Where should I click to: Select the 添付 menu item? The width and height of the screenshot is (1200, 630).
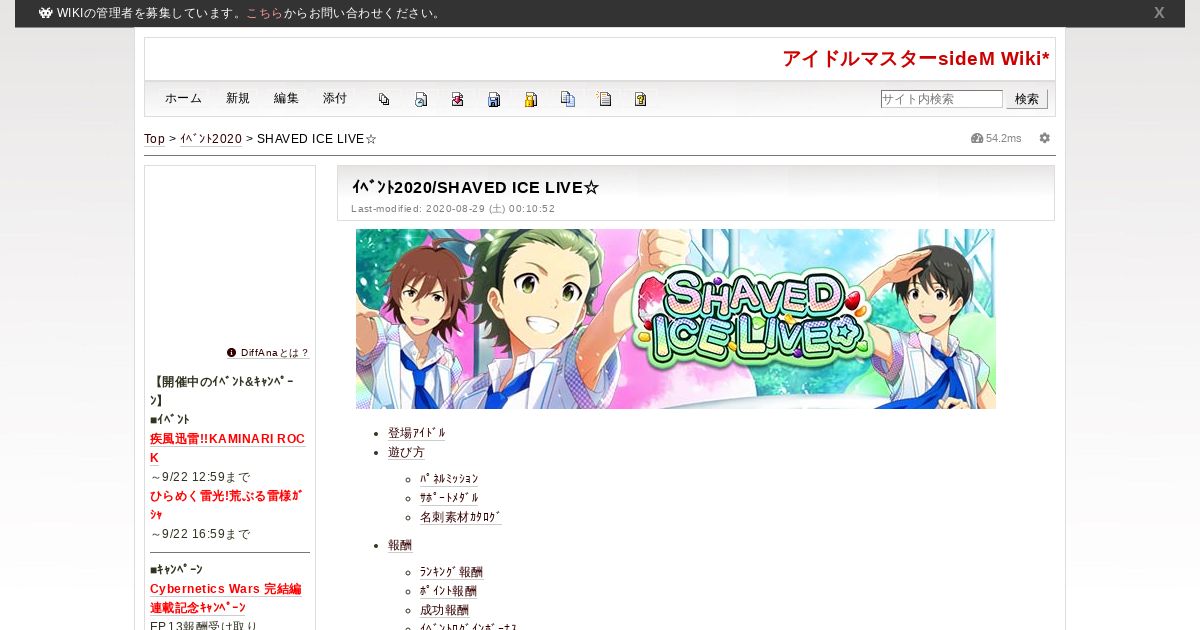335,99
